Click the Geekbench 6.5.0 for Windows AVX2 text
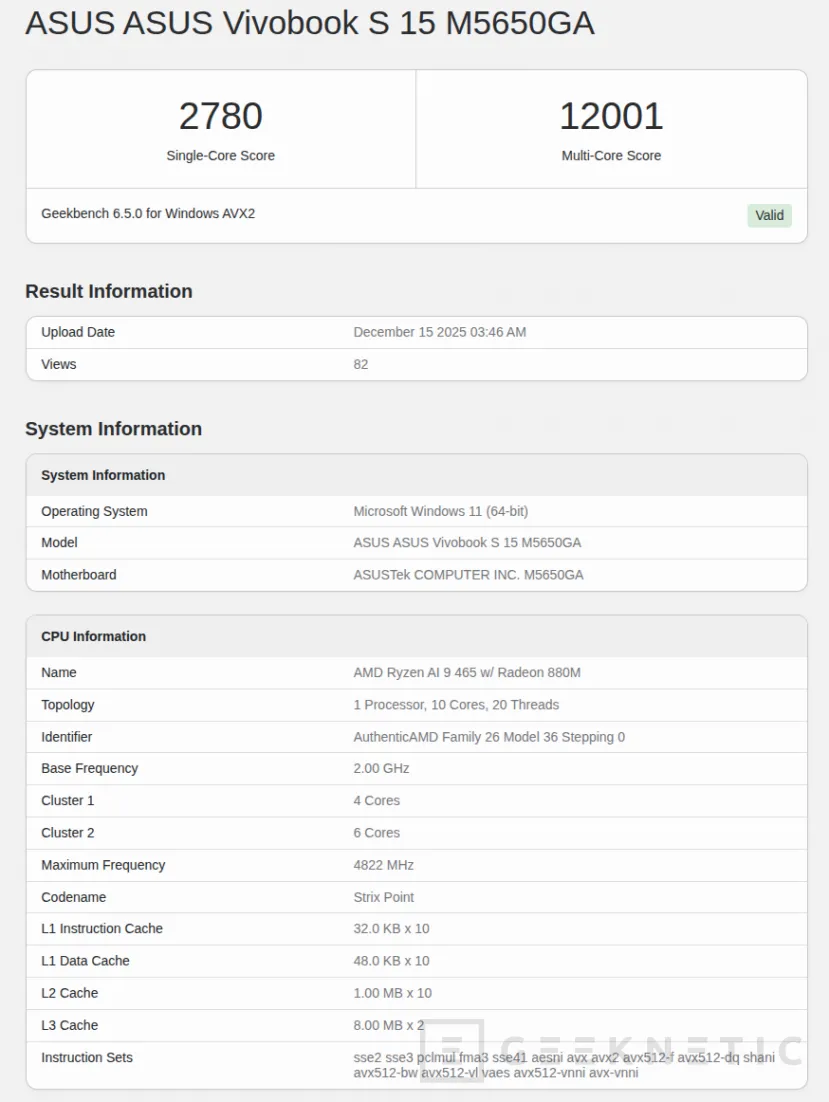The image size is (829, 1102). (x=148, y=213)
